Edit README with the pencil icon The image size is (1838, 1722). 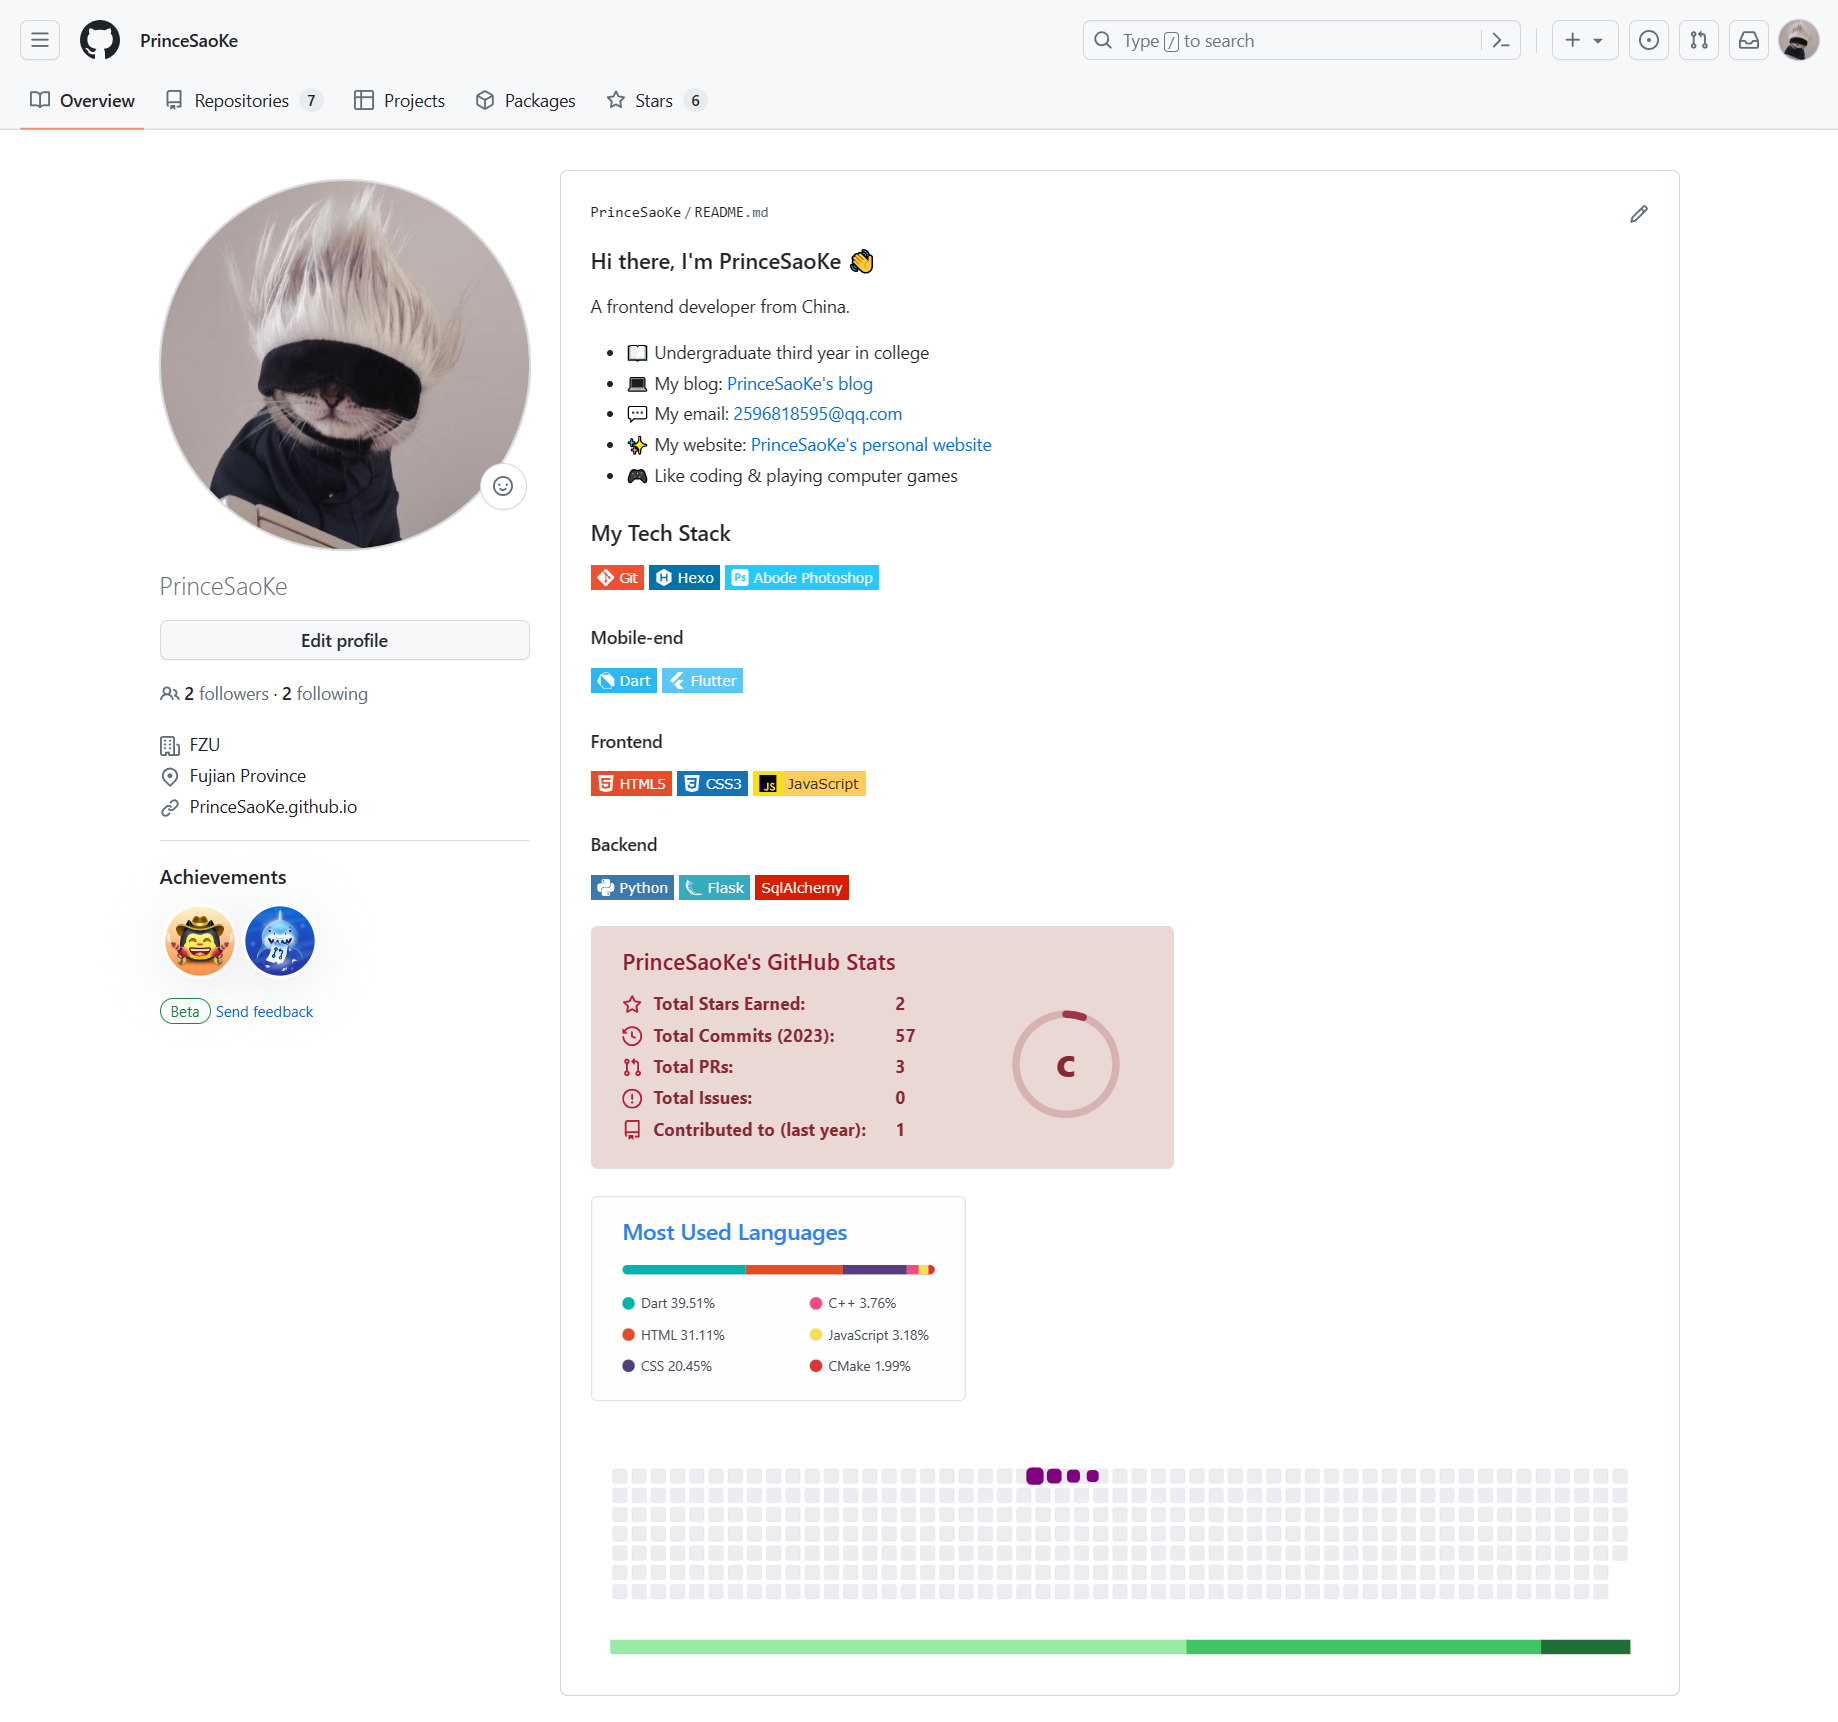pyautogui.click(x=1638, y=213)
